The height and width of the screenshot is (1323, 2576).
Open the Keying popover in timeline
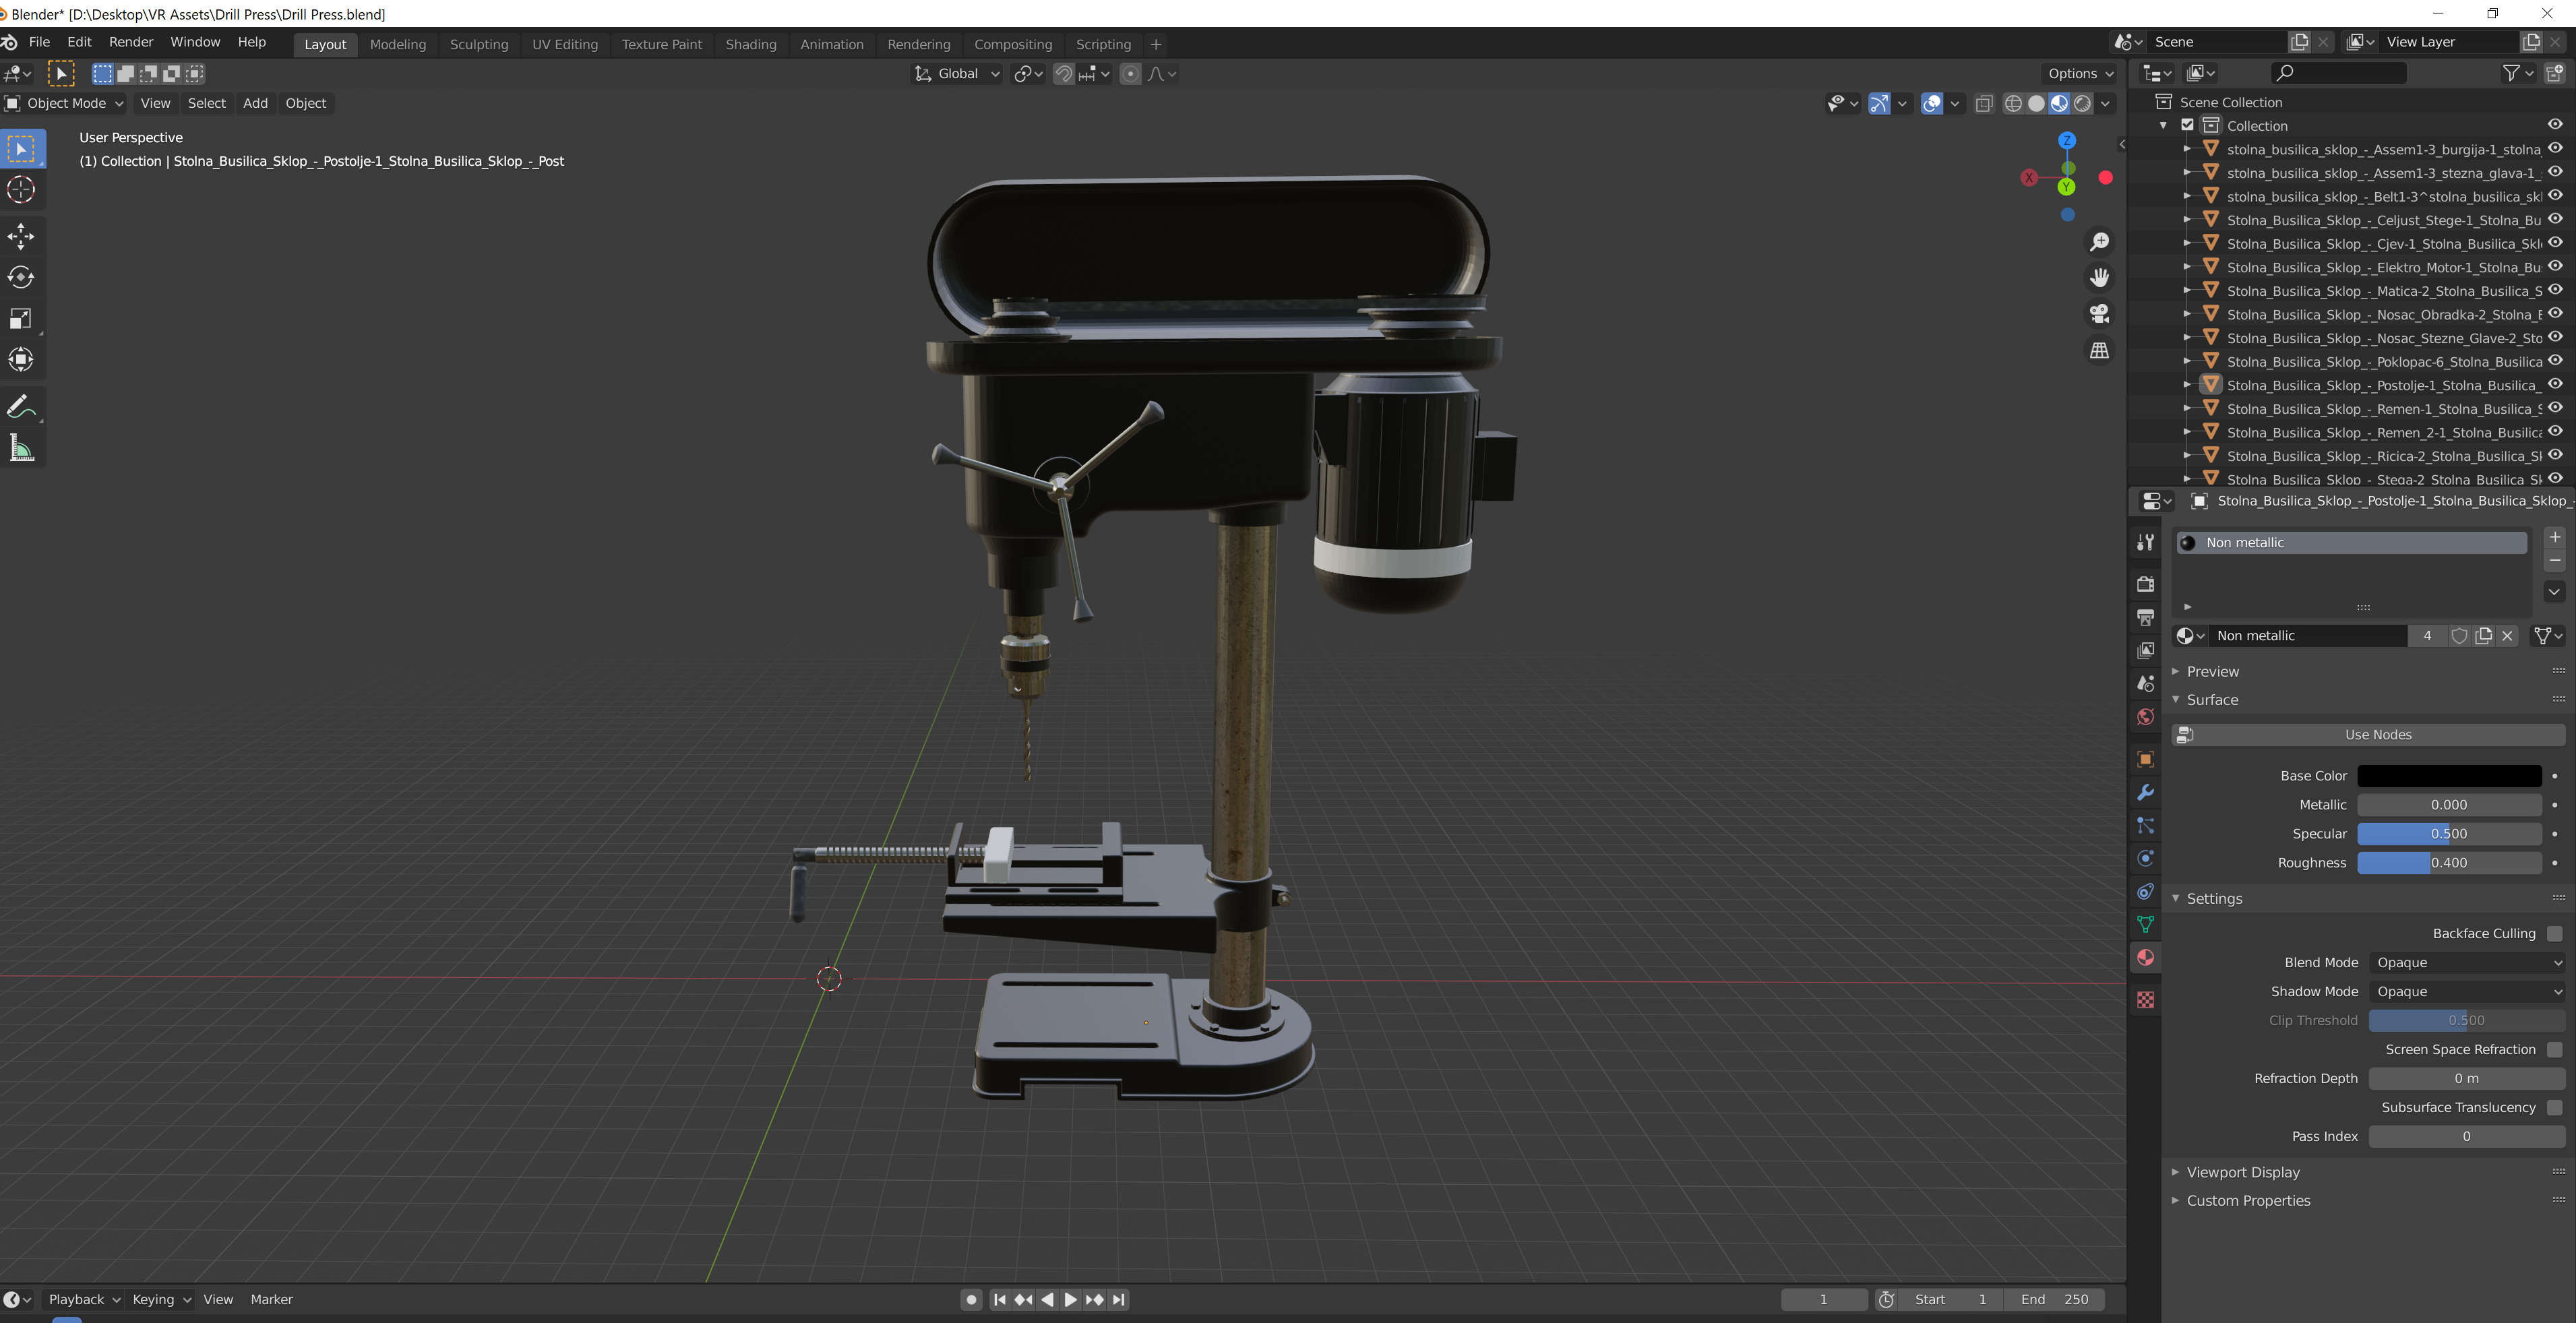click(x=161, y=1299)
